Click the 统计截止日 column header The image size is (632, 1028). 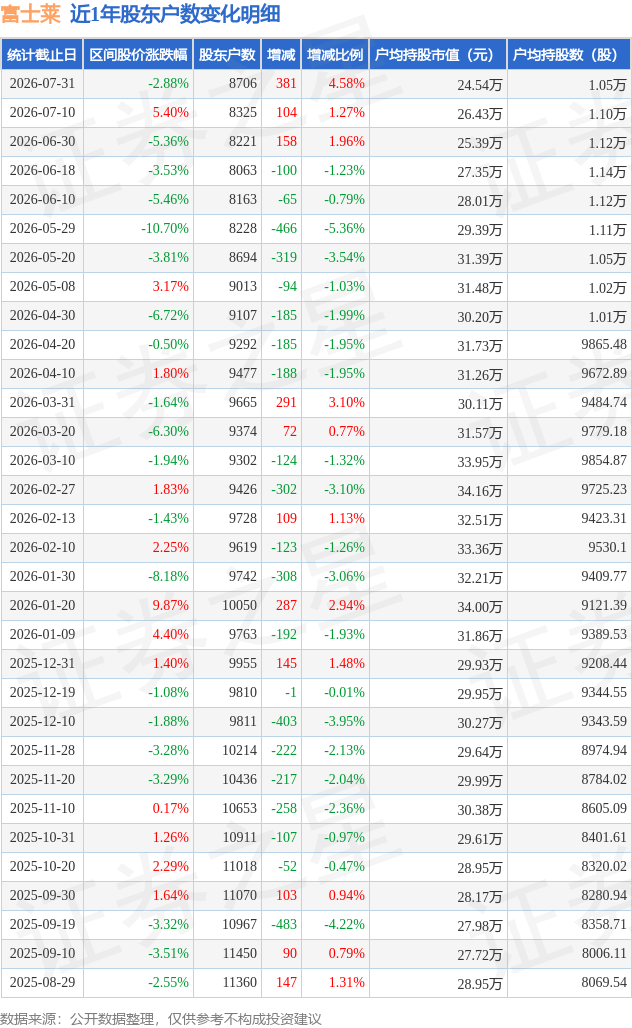pos(42,54)
